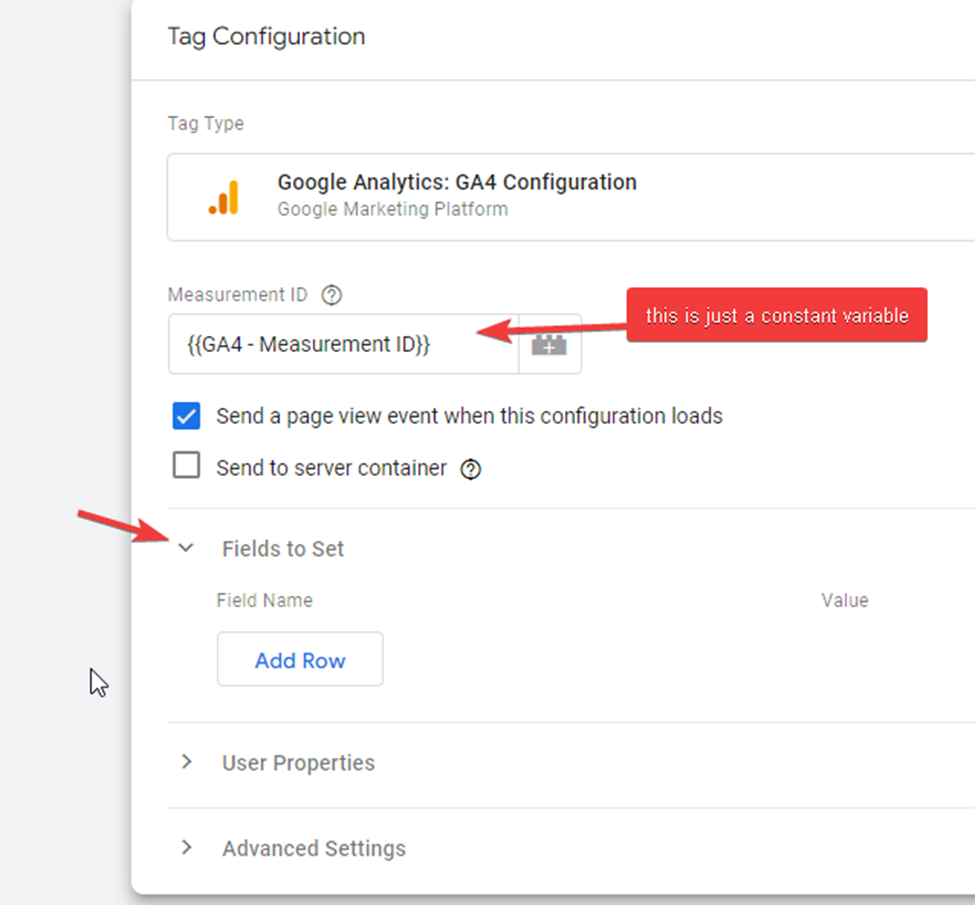Click the Google Analytics bar chart logo

(224, 197)
